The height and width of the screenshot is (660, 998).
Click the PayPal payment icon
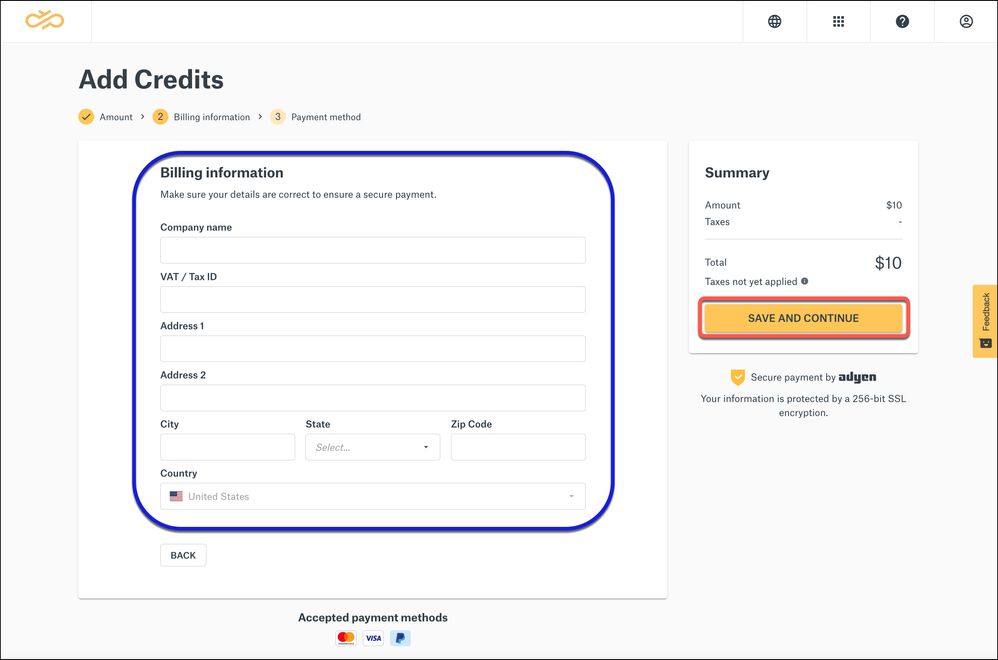400,638
